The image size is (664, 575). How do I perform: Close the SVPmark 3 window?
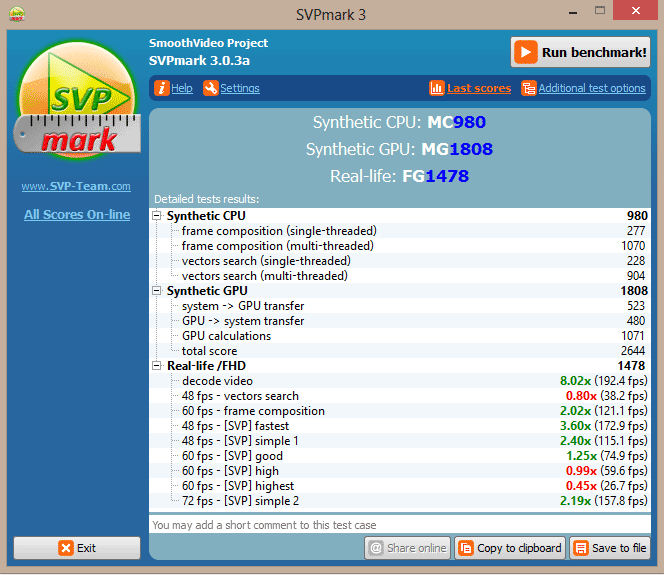[635, 10]
